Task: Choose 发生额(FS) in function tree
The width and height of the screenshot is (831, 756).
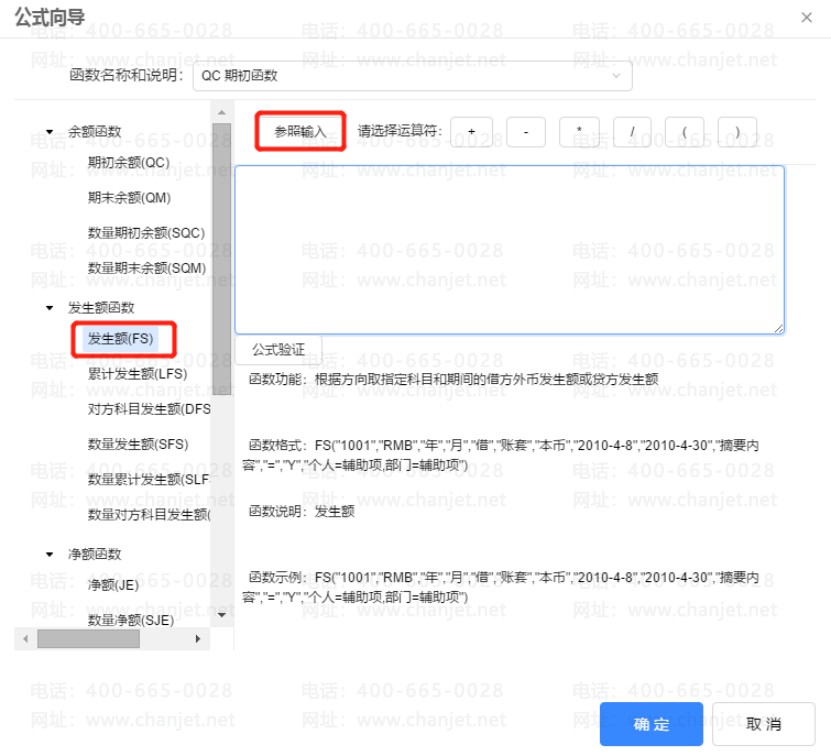Action: pyautogui.click(x=121, y=338)
